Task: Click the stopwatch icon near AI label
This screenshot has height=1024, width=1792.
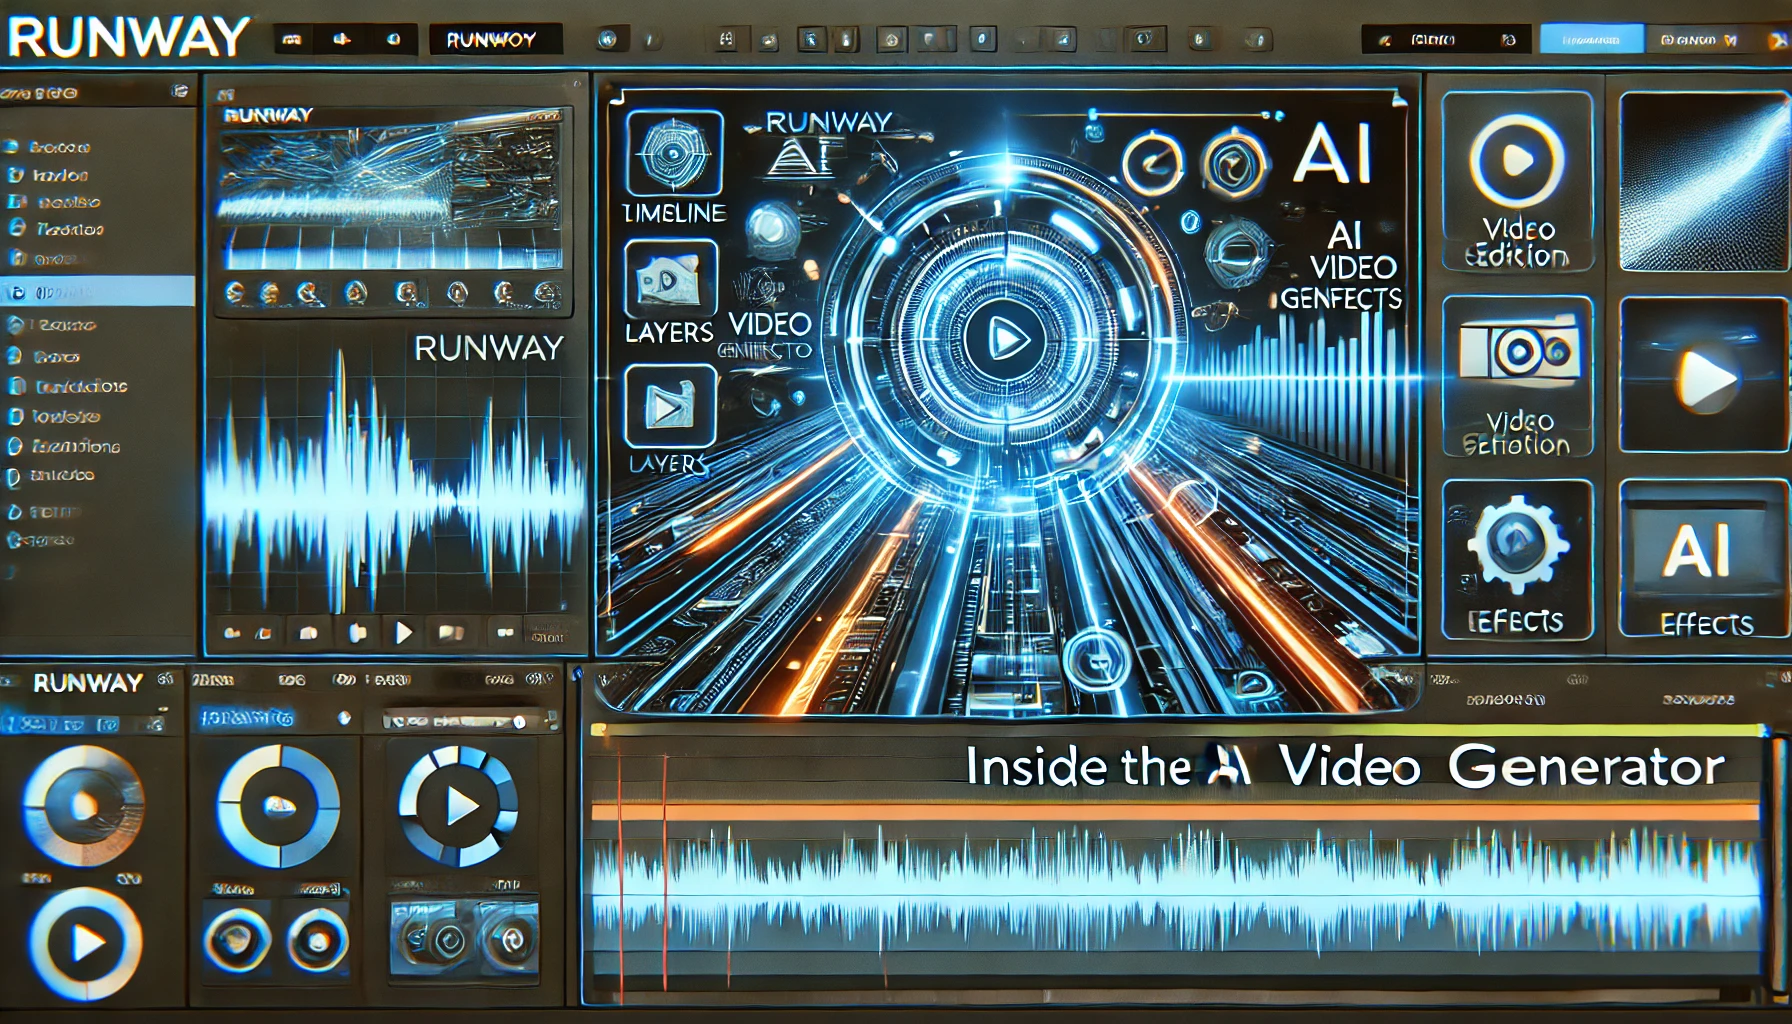Action: click(1154, 162)
